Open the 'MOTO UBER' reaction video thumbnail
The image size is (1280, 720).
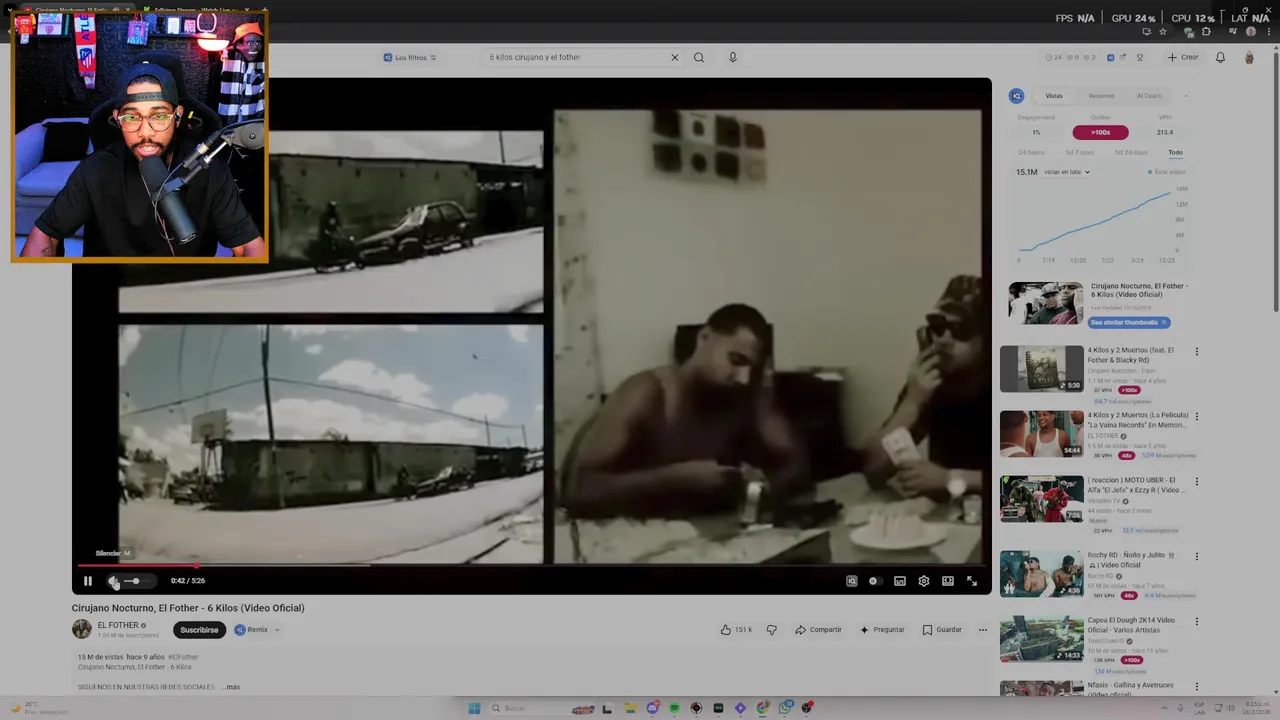pyautogui.click(x=1041, y=499)
